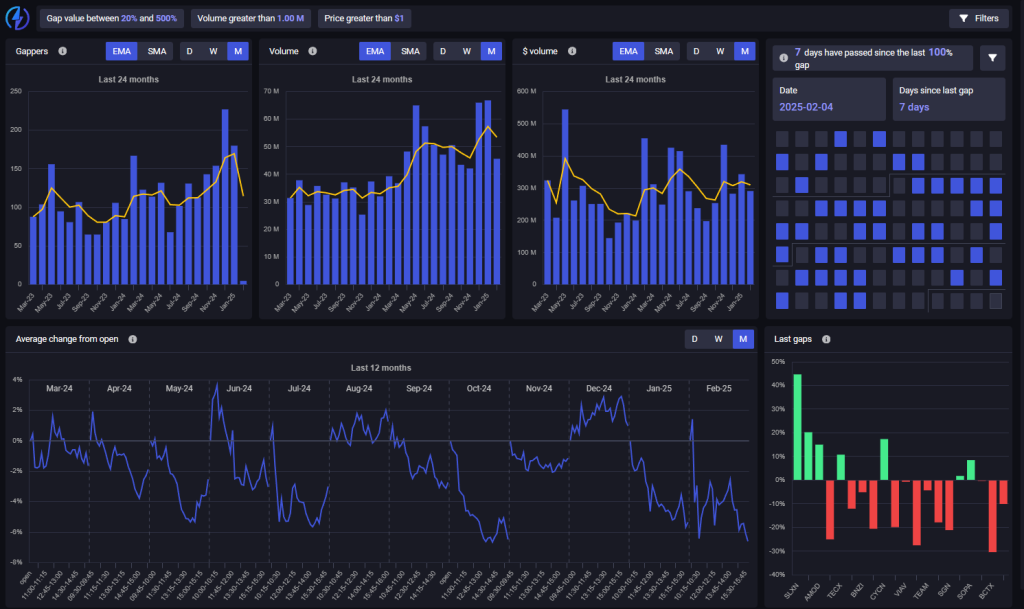Set Average change chart to D
This screenshot has width=1024, height=609.
(x=694, y=339)
